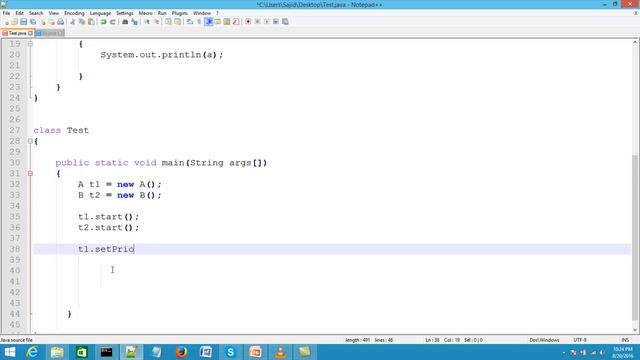Click the User Defined Language icon
The height and width of the screenshot is (360, 640).
click(x=218, y=22)
